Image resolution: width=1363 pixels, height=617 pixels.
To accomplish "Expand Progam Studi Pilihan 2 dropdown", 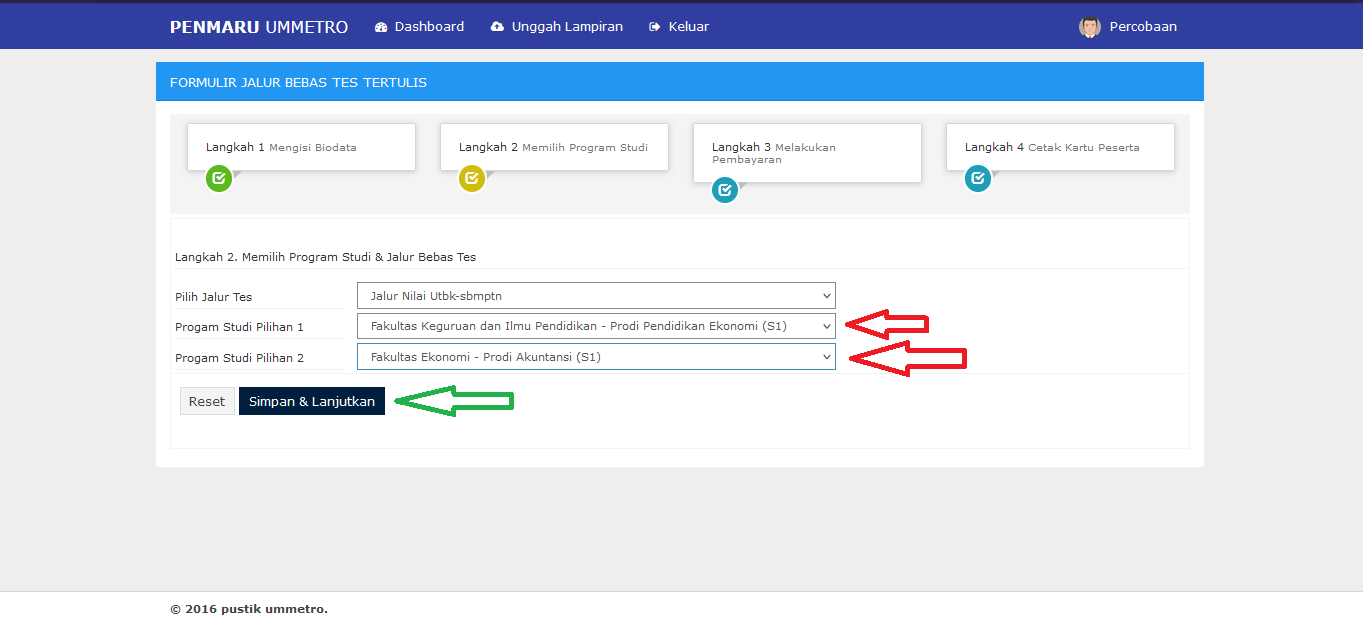I will click(x=595, y=357).
